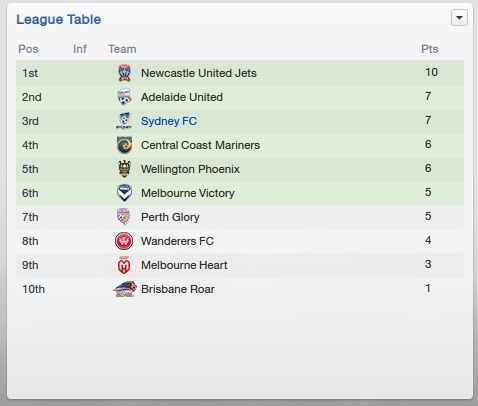Image resolution: width=478 pixels, height=406 pixels.
Task: Open Newcastle United Jets team name
Action: point(199,73)
